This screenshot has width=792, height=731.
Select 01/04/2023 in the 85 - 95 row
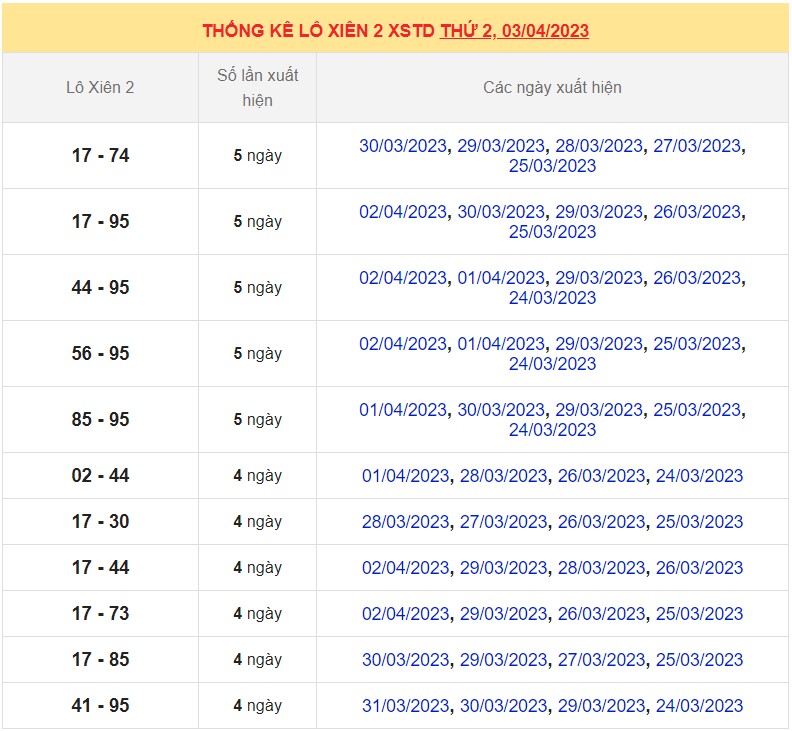tap(403, 410)
